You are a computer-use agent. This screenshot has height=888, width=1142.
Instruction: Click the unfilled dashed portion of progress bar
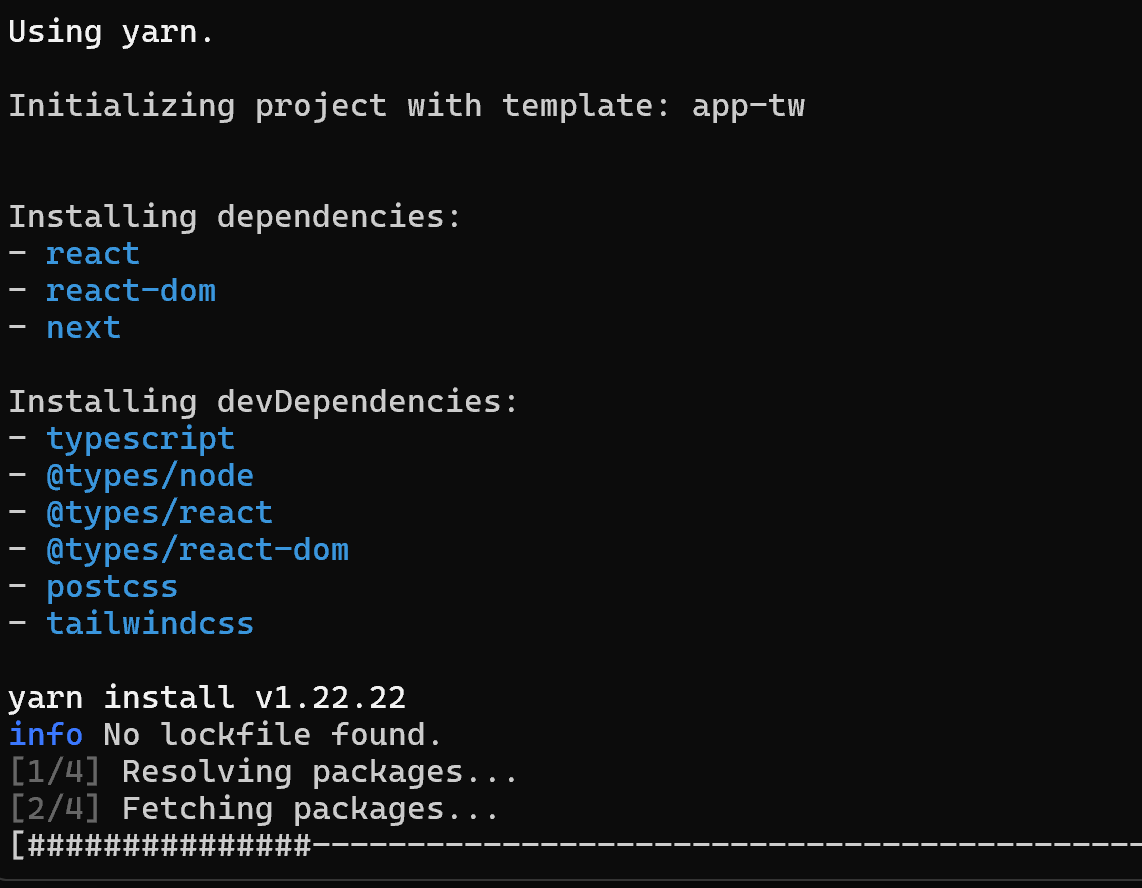coord(727,846)
